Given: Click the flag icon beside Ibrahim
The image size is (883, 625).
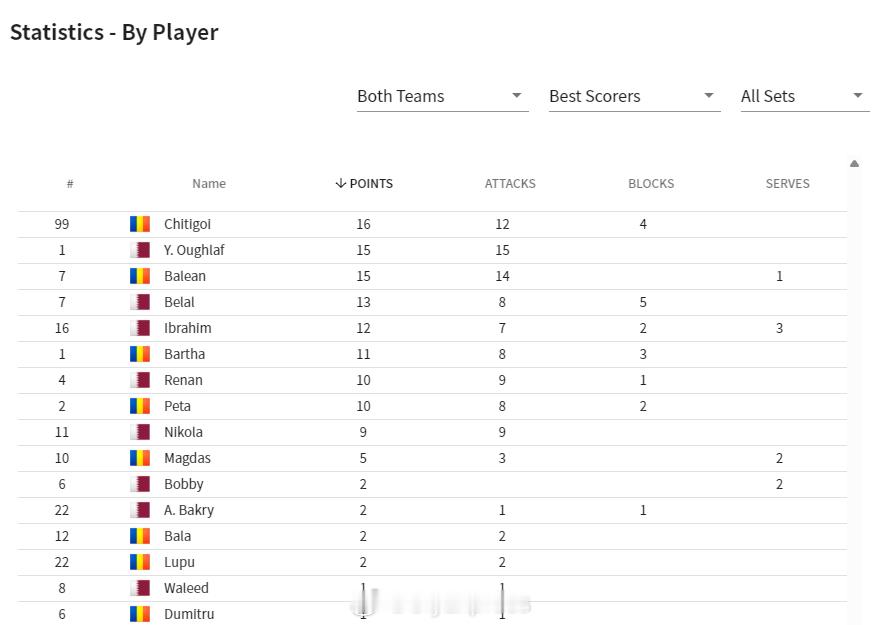Looking at the screenshot, I should click(140, 328).
